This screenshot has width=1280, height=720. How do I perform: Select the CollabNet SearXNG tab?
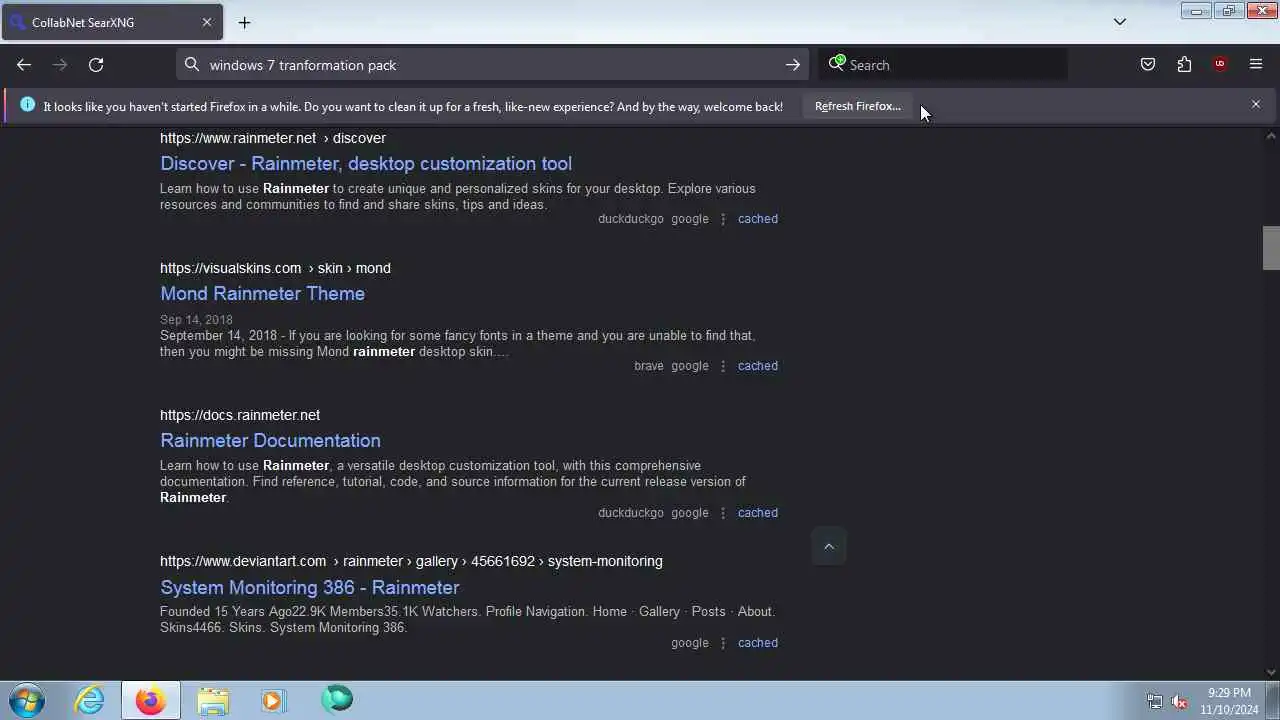click(111, 22)
